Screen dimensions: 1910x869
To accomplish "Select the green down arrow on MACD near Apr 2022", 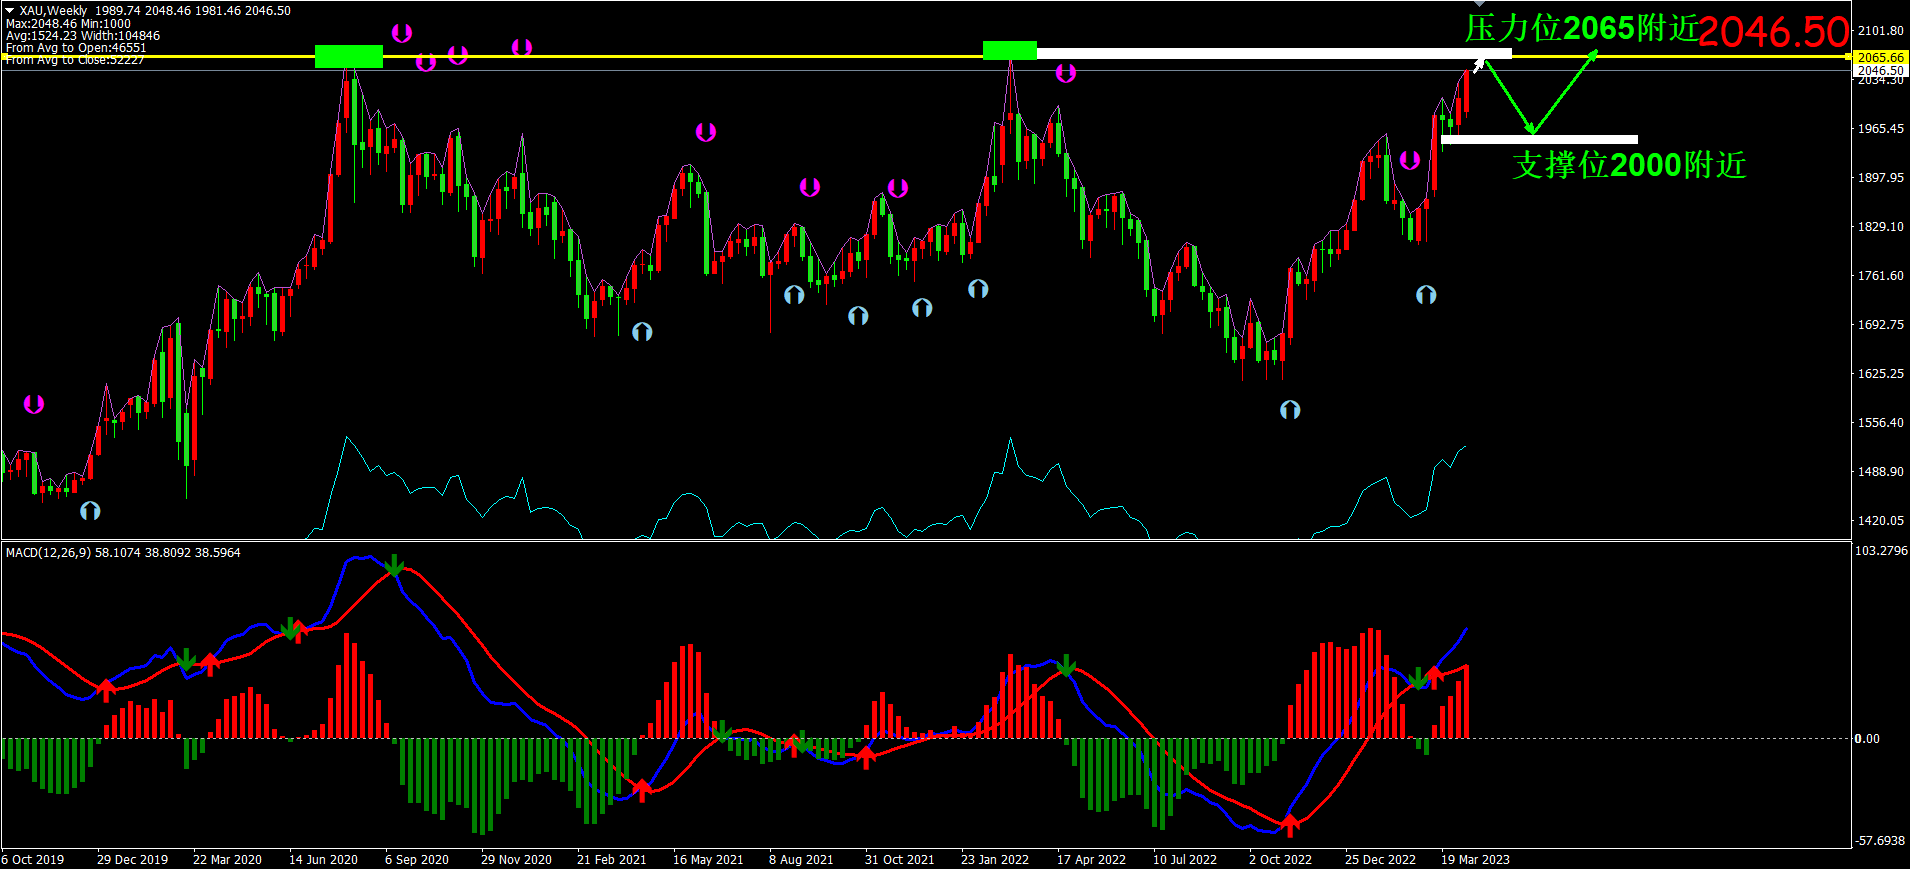I will [x=1066, y=666].
